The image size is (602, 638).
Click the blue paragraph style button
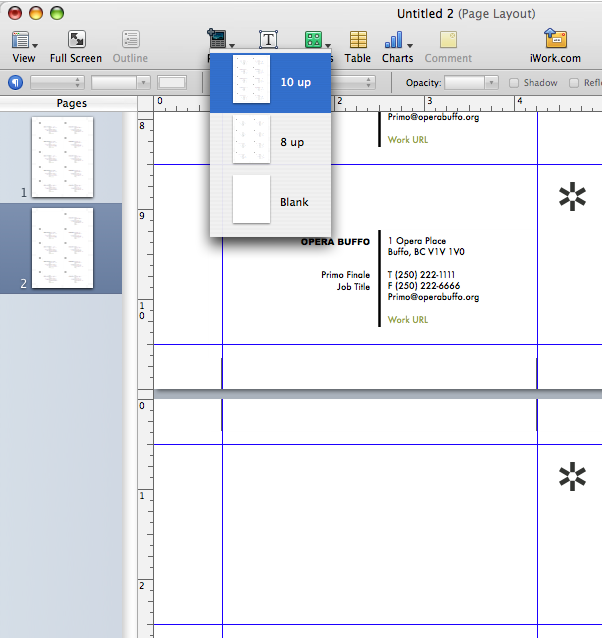pos(15,82)
